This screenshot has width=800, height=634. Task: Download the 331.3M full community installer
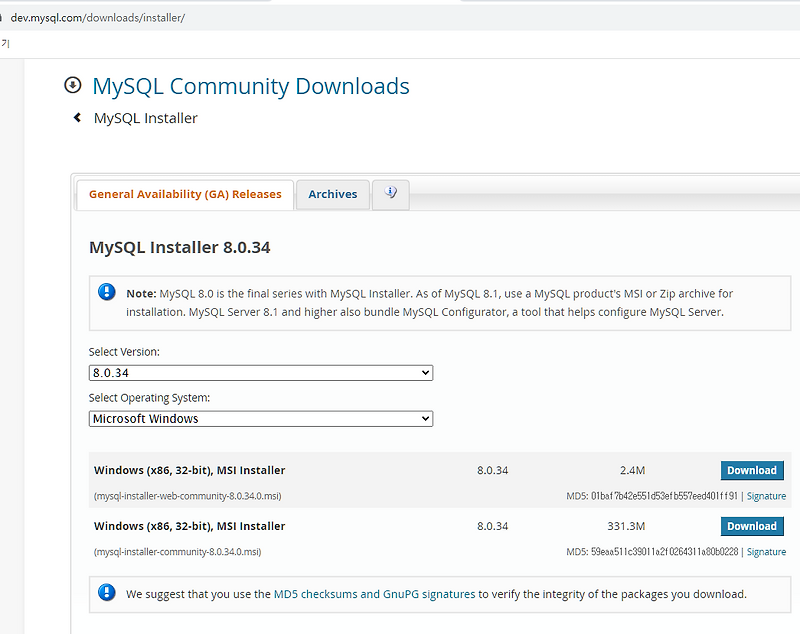[751, 526]
